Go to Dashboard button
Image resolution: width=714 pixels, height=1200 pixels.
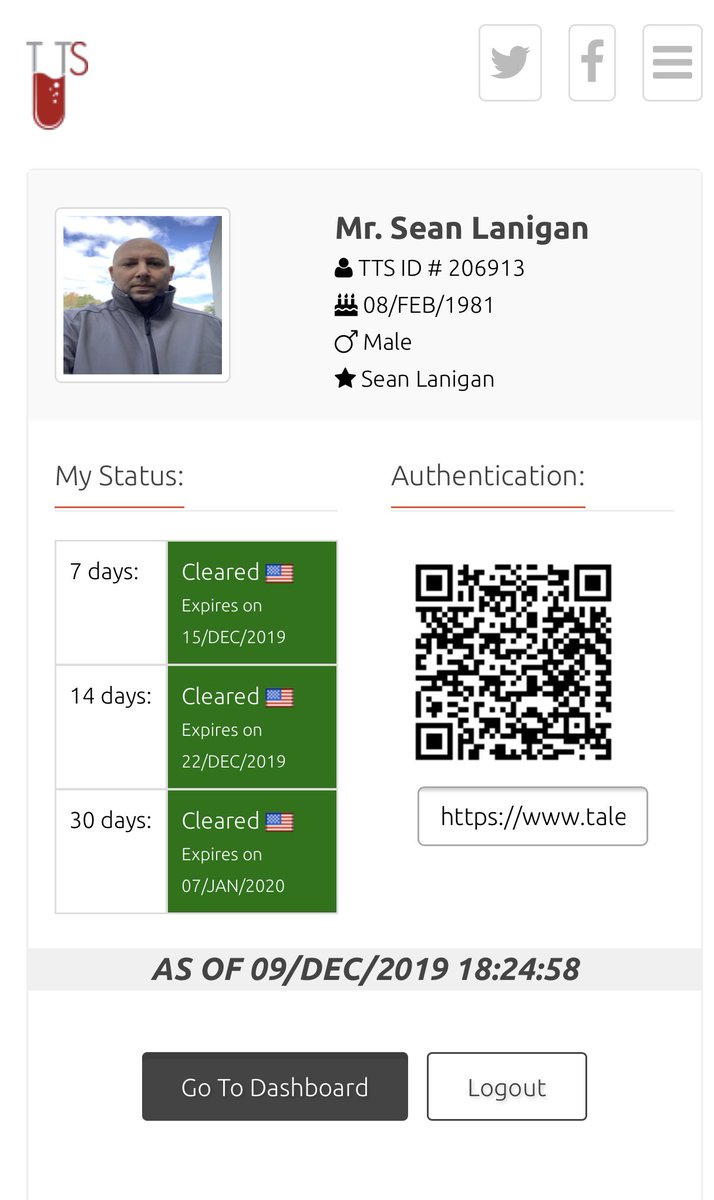[x=275, y=1086]
